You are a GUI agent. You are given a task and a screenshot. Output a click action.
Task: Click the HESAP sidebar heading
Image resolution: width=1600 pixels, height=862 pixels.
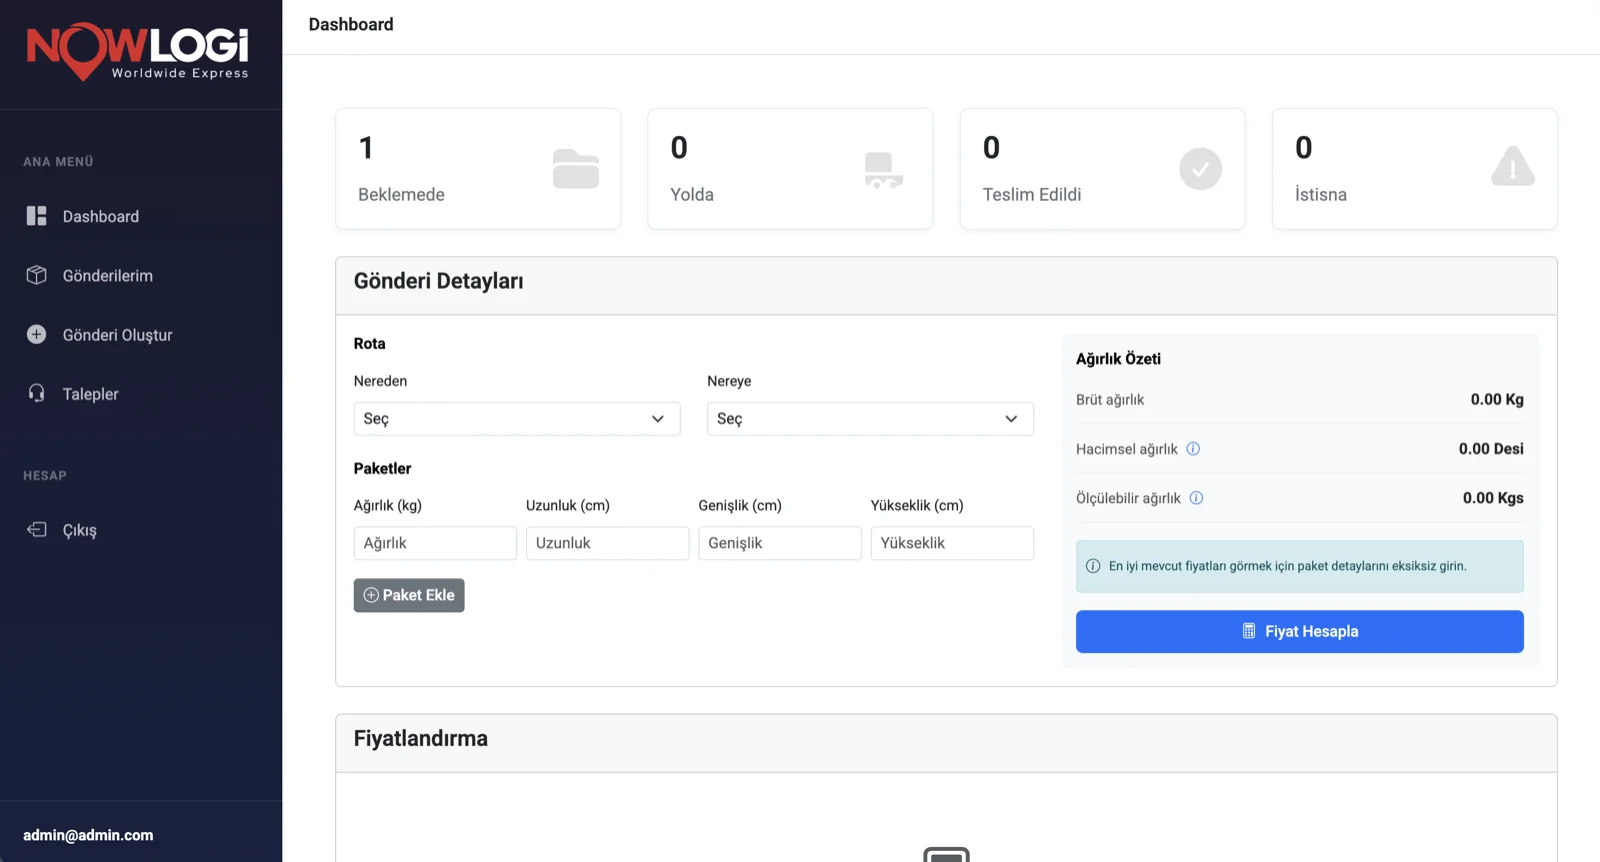tap(45, 475)
